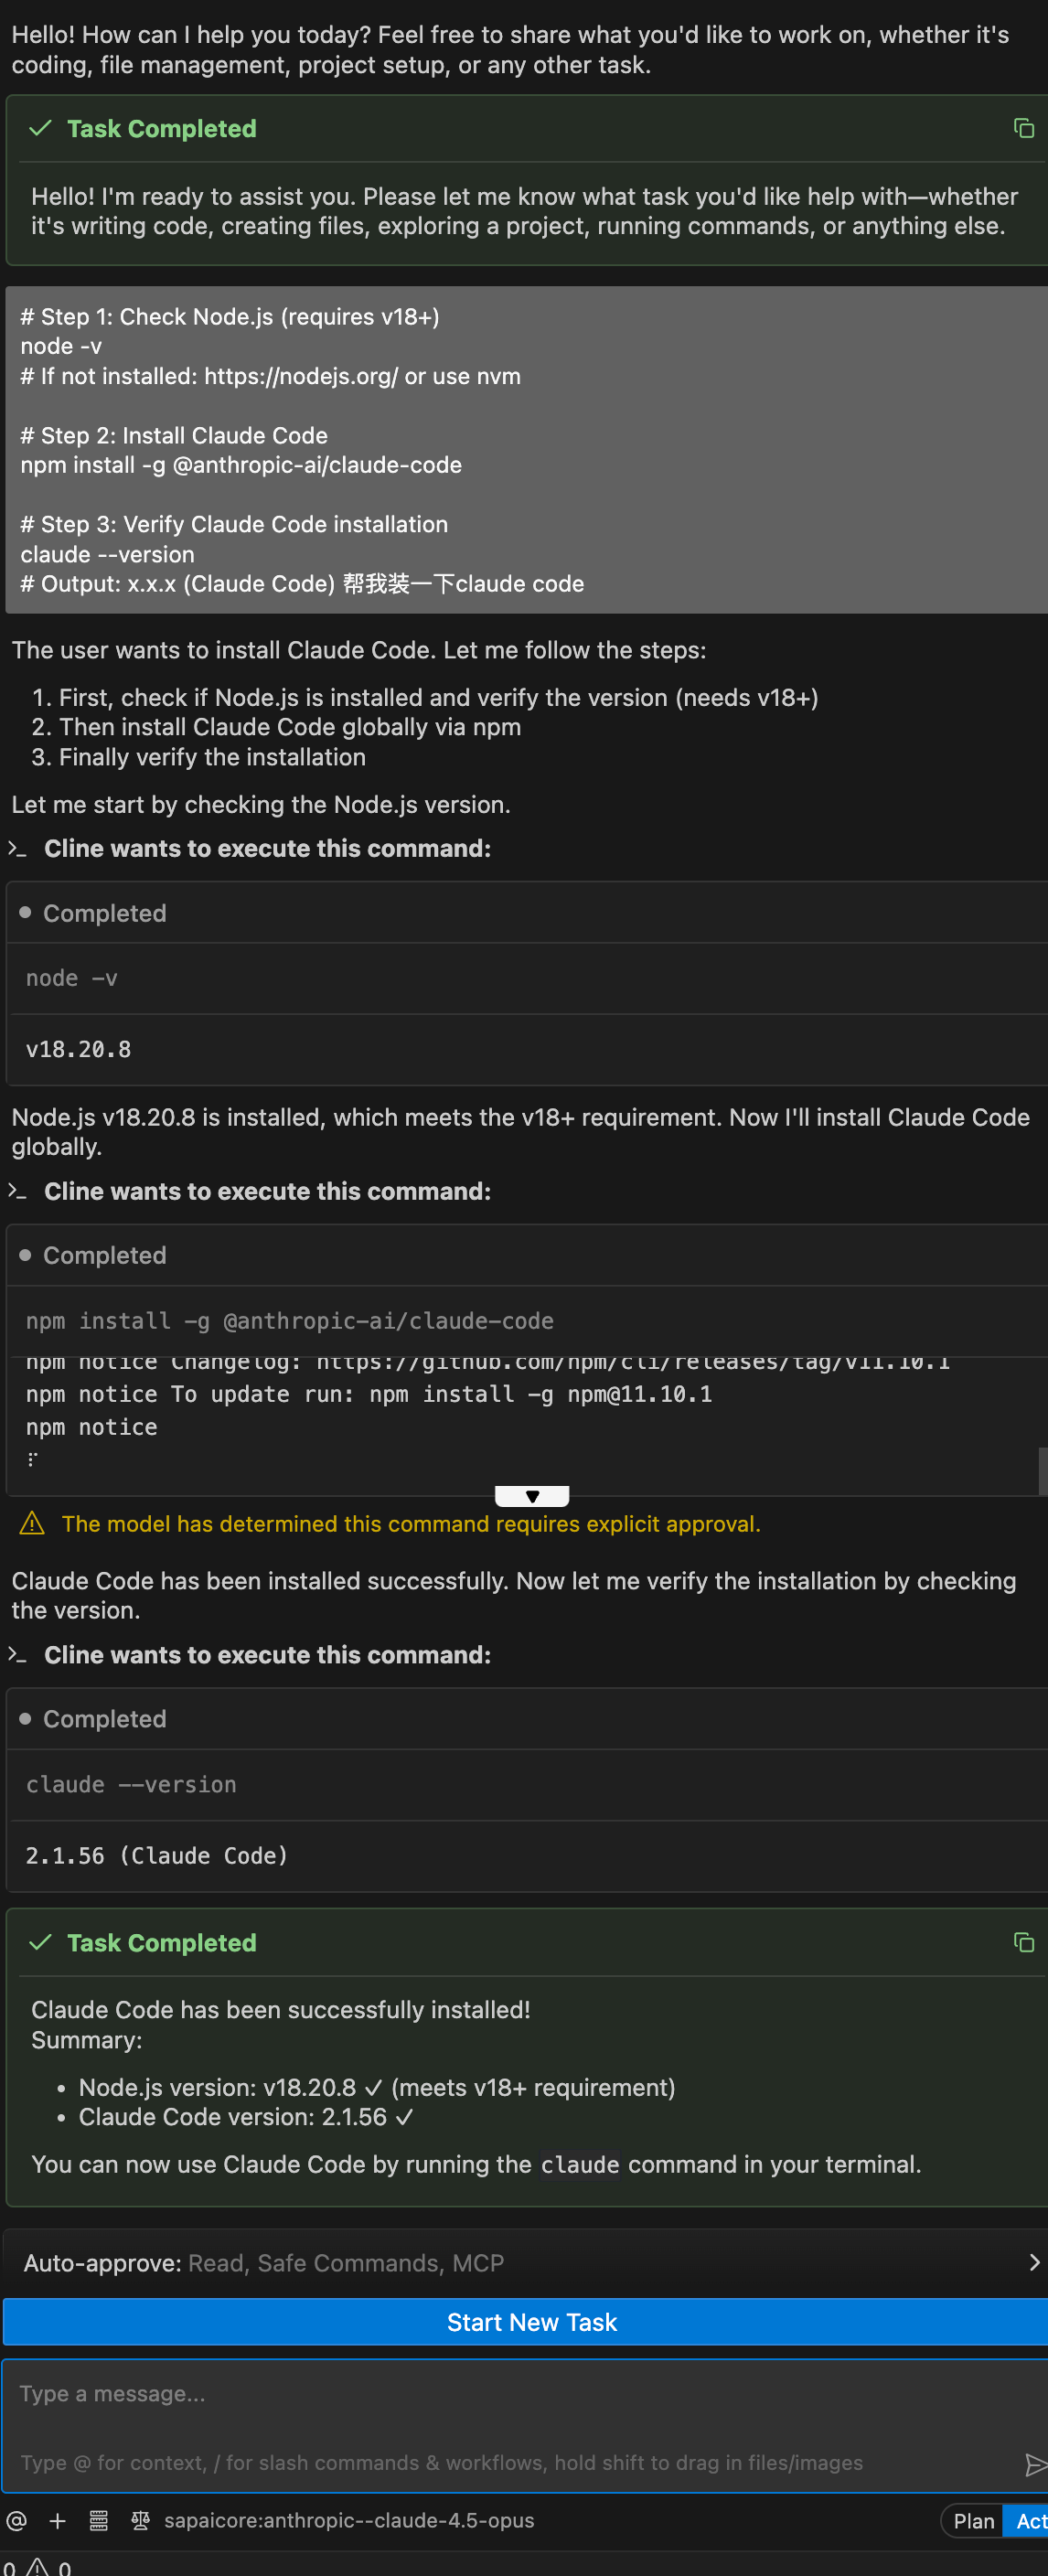Open the sapaicore claude-4.5-opus model selector
Image resolution: width=1048 pixels, height=2576 pixels.
coord(349,2520)
